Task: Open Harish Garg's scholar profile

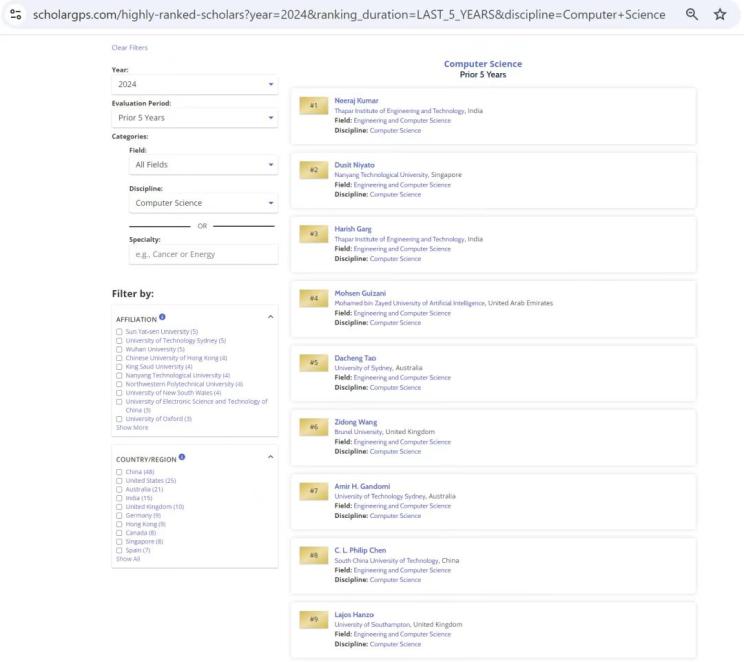Action: pyautogui.click(x=353, y=229)
